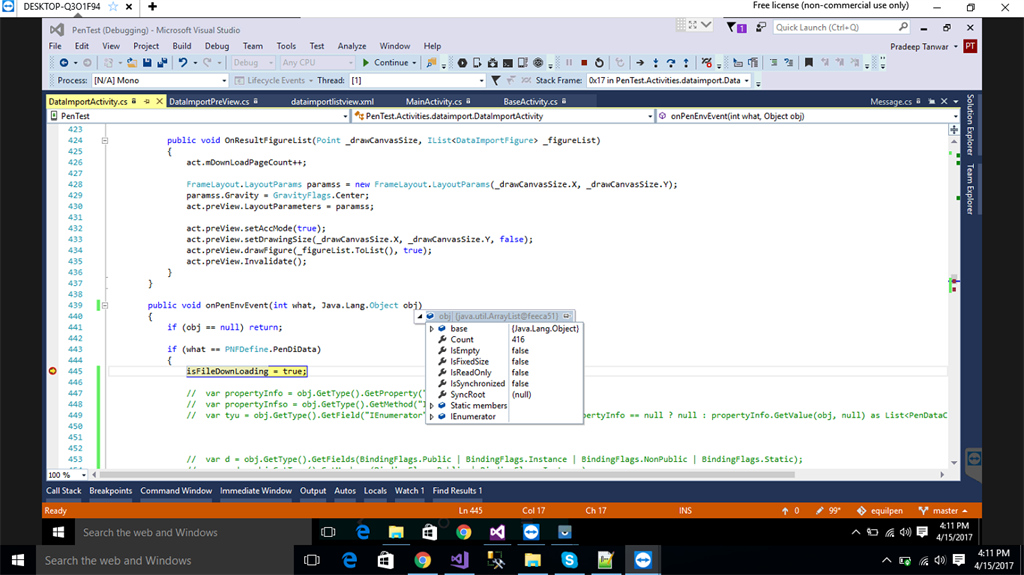Open the Thread [1] dropdown
This screenshot has width=1024, height=575.
417,80
